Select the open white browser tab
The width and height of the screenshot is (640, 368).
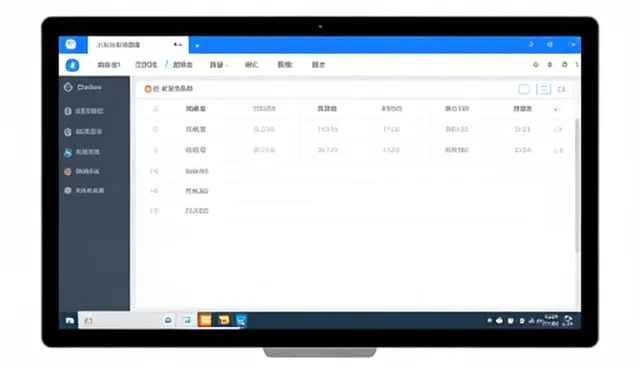tap(138, 45)
